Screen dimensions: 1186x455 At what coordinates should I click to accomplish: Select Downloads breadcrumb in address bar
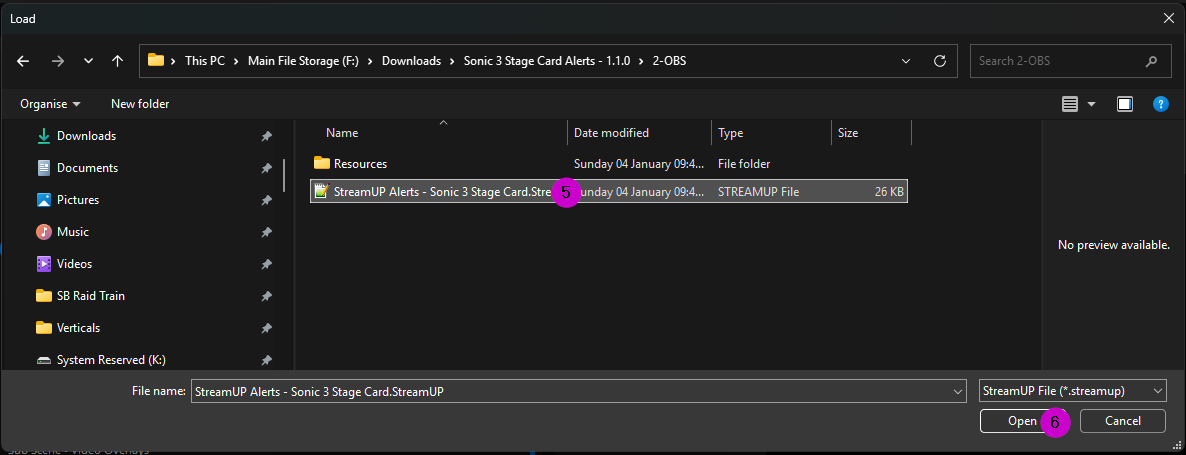point(411,61)
